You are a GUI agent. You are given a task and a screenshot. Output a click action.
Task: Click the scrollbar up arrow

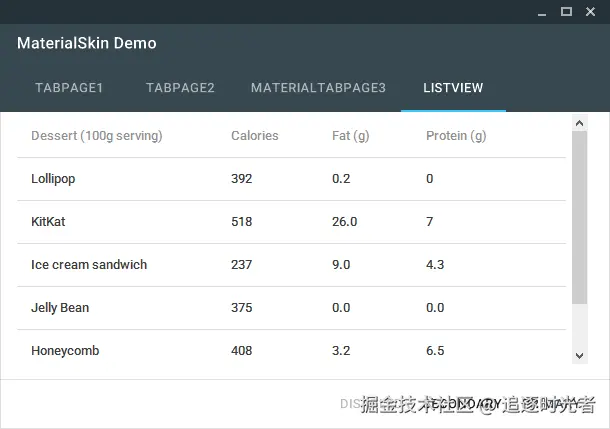(x=580, y=123)
